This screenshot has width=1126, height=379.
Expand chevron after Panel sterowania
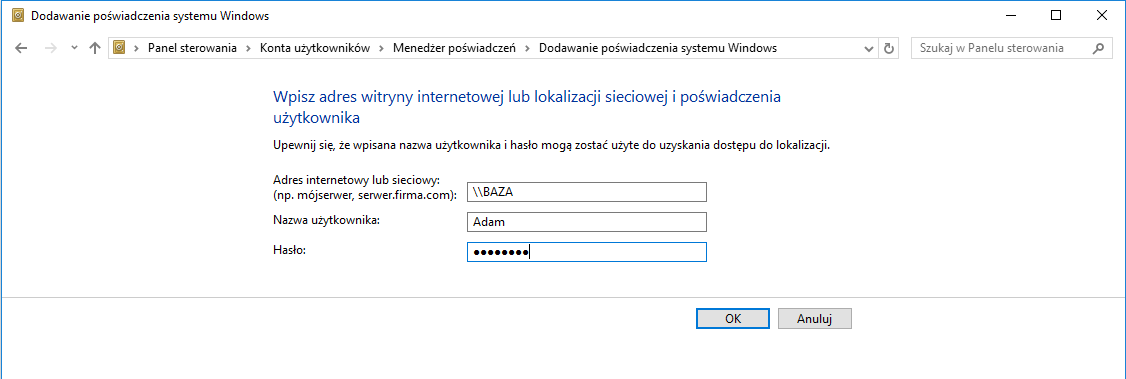(248, 48)
